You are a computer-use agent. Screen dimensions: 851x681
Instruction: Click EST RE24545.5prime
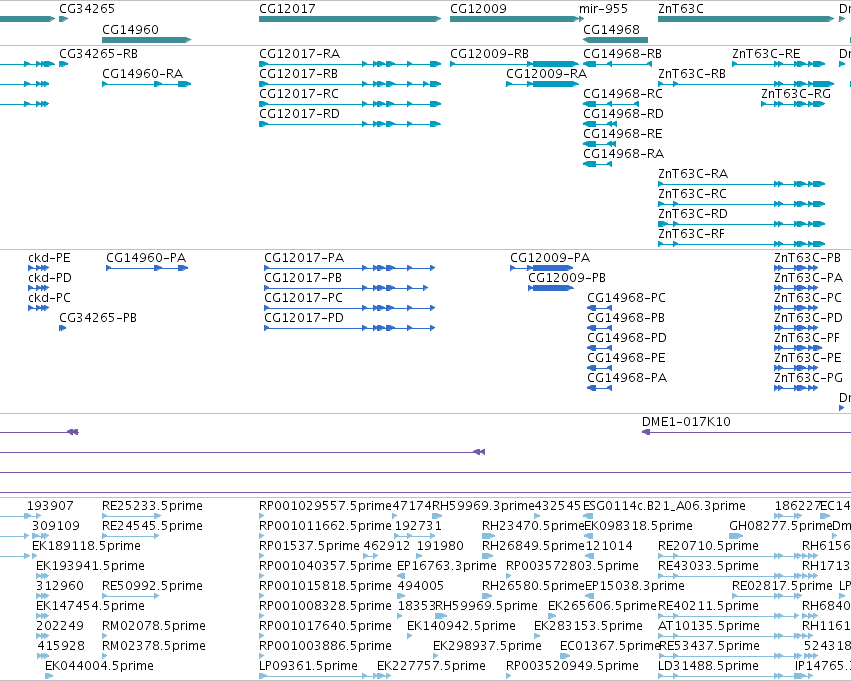point(153,526)
